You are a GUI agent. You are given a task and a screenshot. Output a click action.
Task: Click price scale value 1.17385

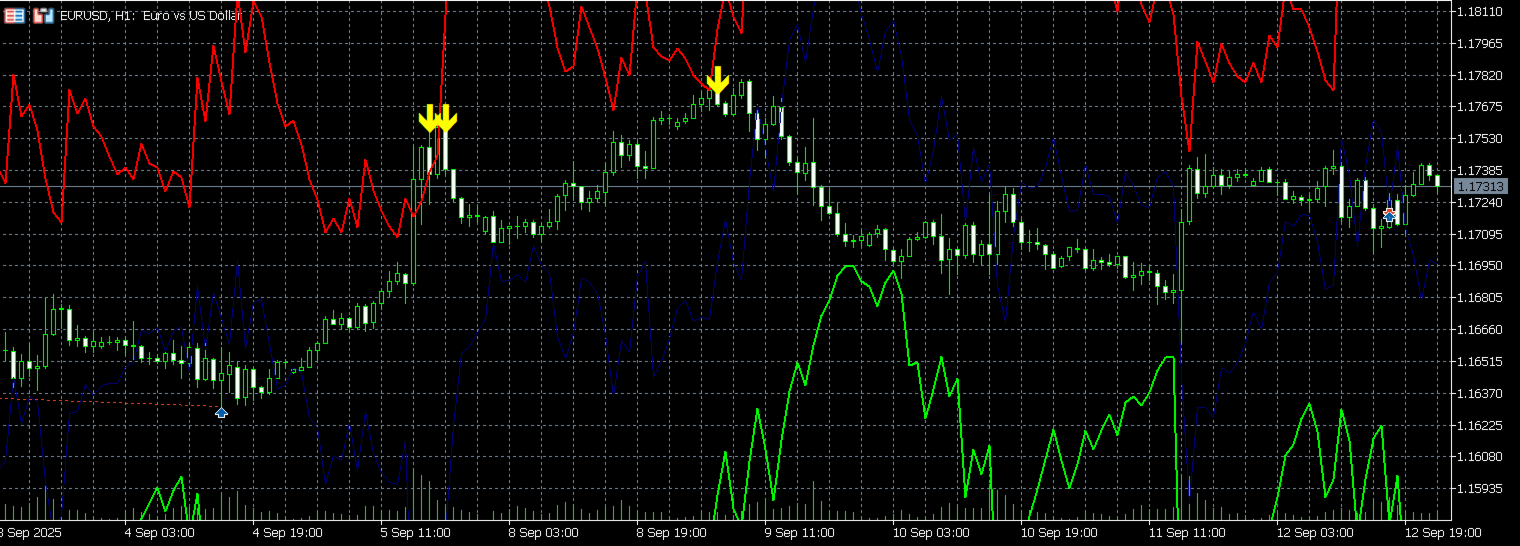pos(1481,171)
